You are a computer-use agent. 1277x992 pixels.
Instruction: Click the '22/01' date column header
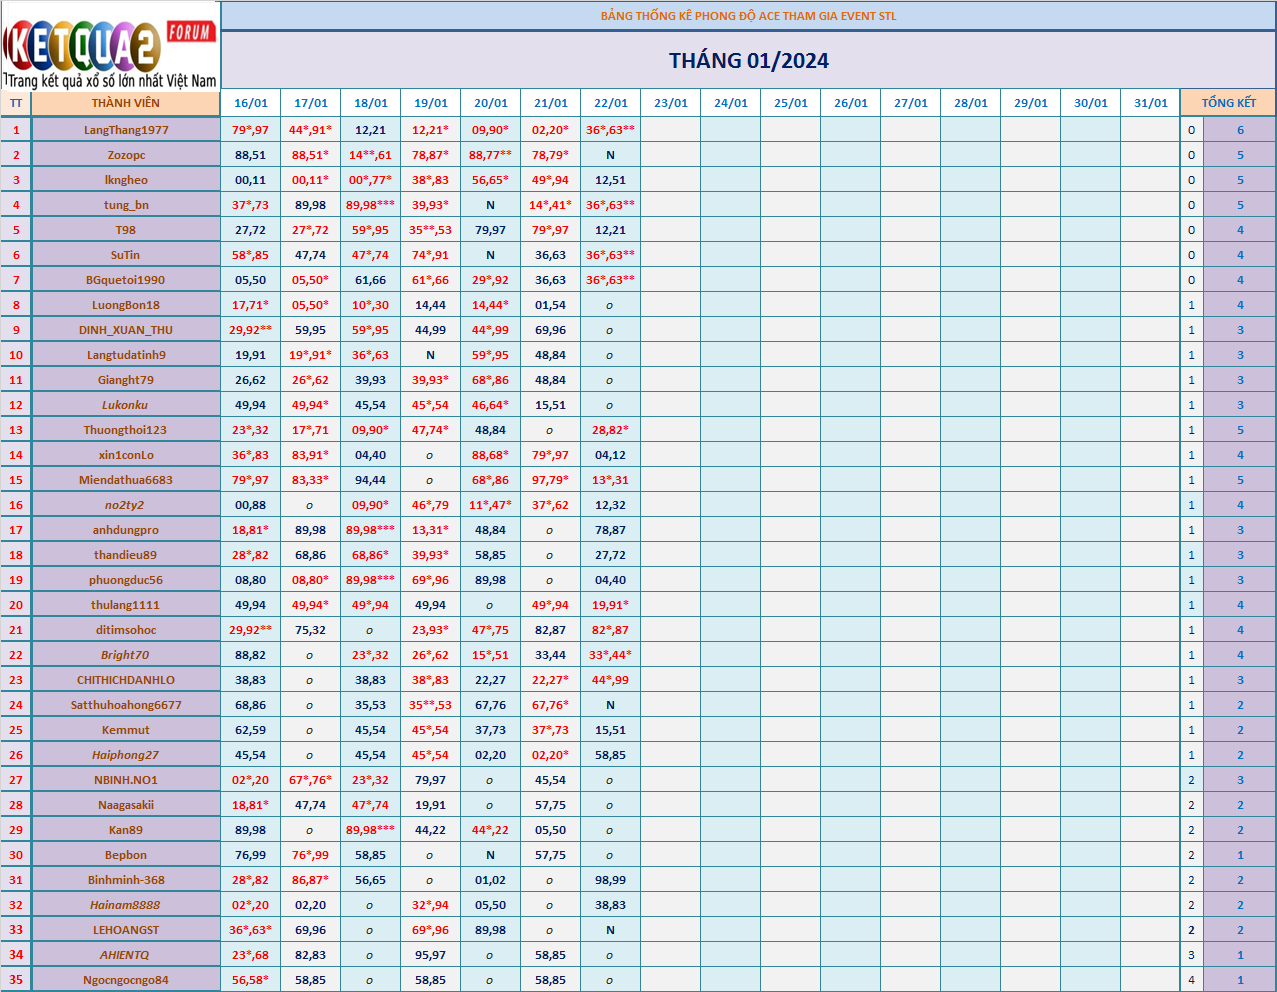pos(611,103)
